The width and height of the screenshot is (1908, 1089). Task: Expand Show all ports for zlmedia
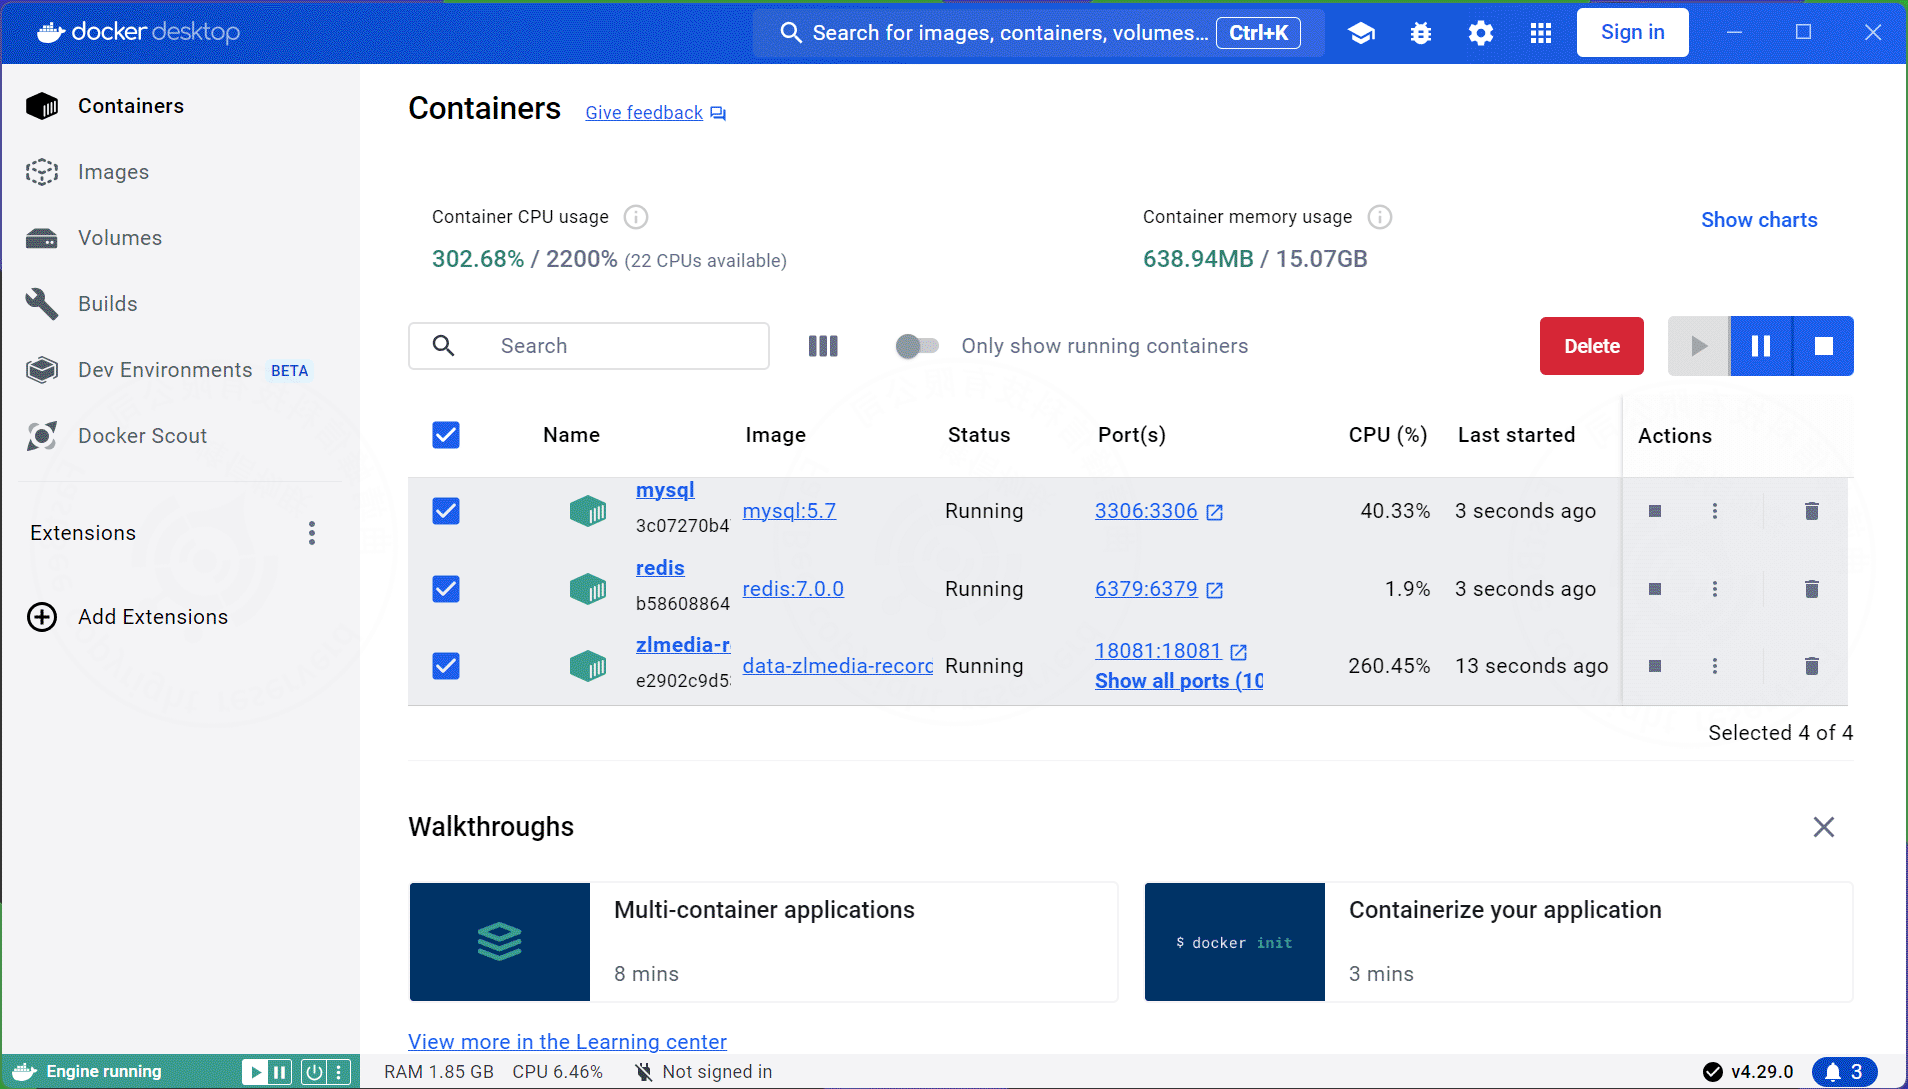click(x=1179, y=681)
